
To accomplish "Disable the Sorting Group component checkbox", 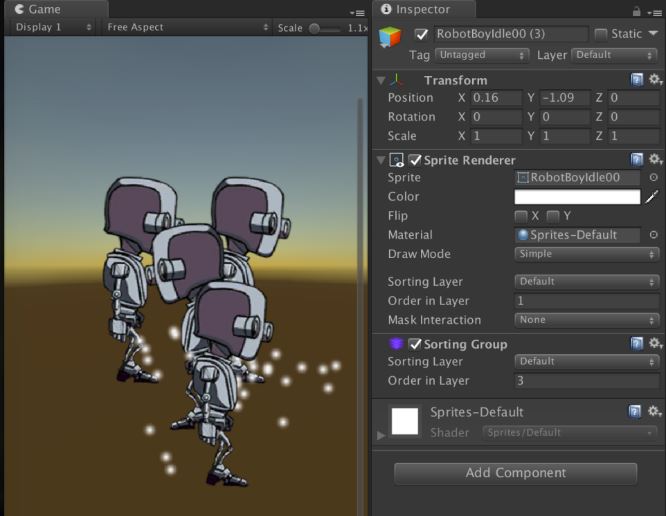I will [x=415, y=344].
